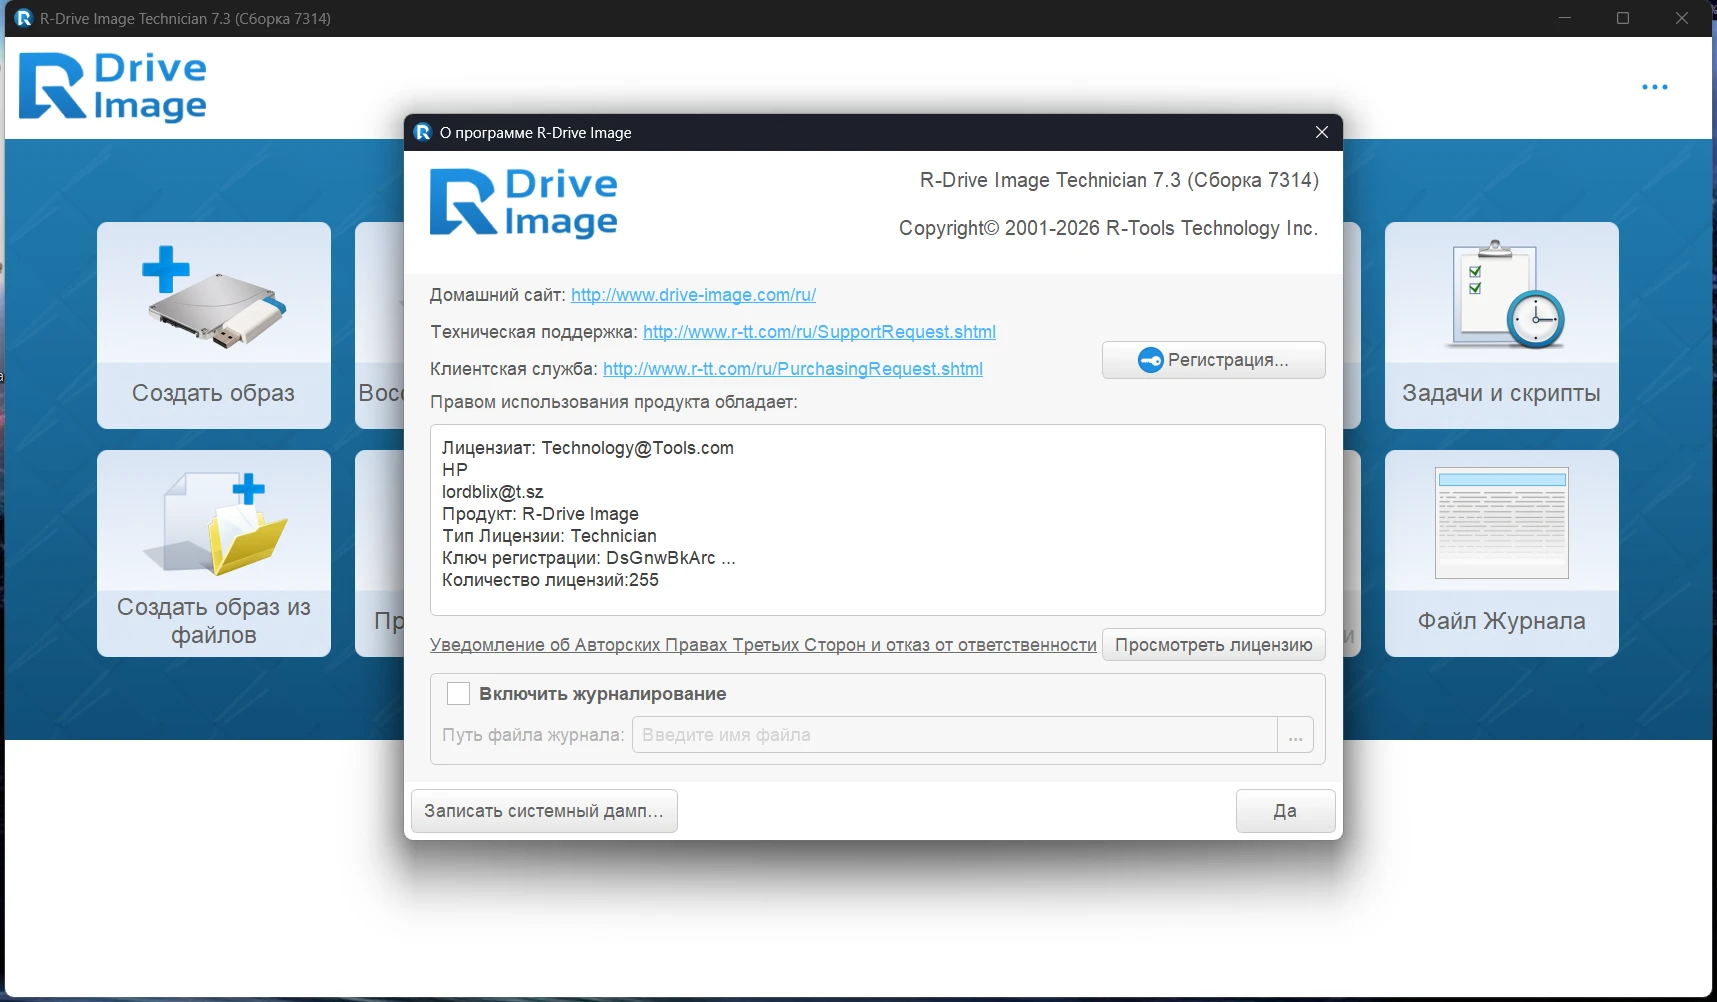Open the SupportRequest technical support link
This screenshot has width=1717, height=1002.
click(819, 332)
